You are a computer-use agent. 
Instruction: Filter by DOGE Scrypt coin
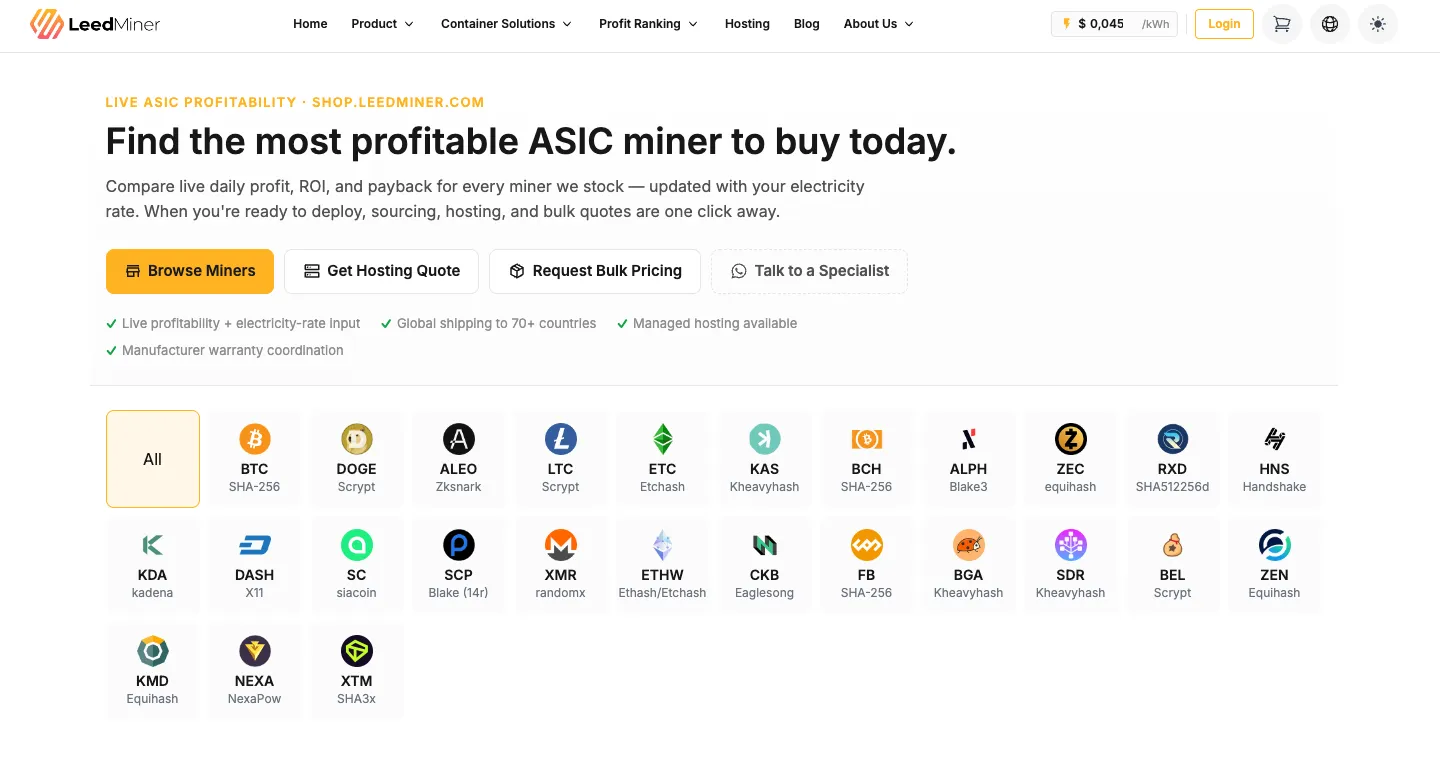356,459
